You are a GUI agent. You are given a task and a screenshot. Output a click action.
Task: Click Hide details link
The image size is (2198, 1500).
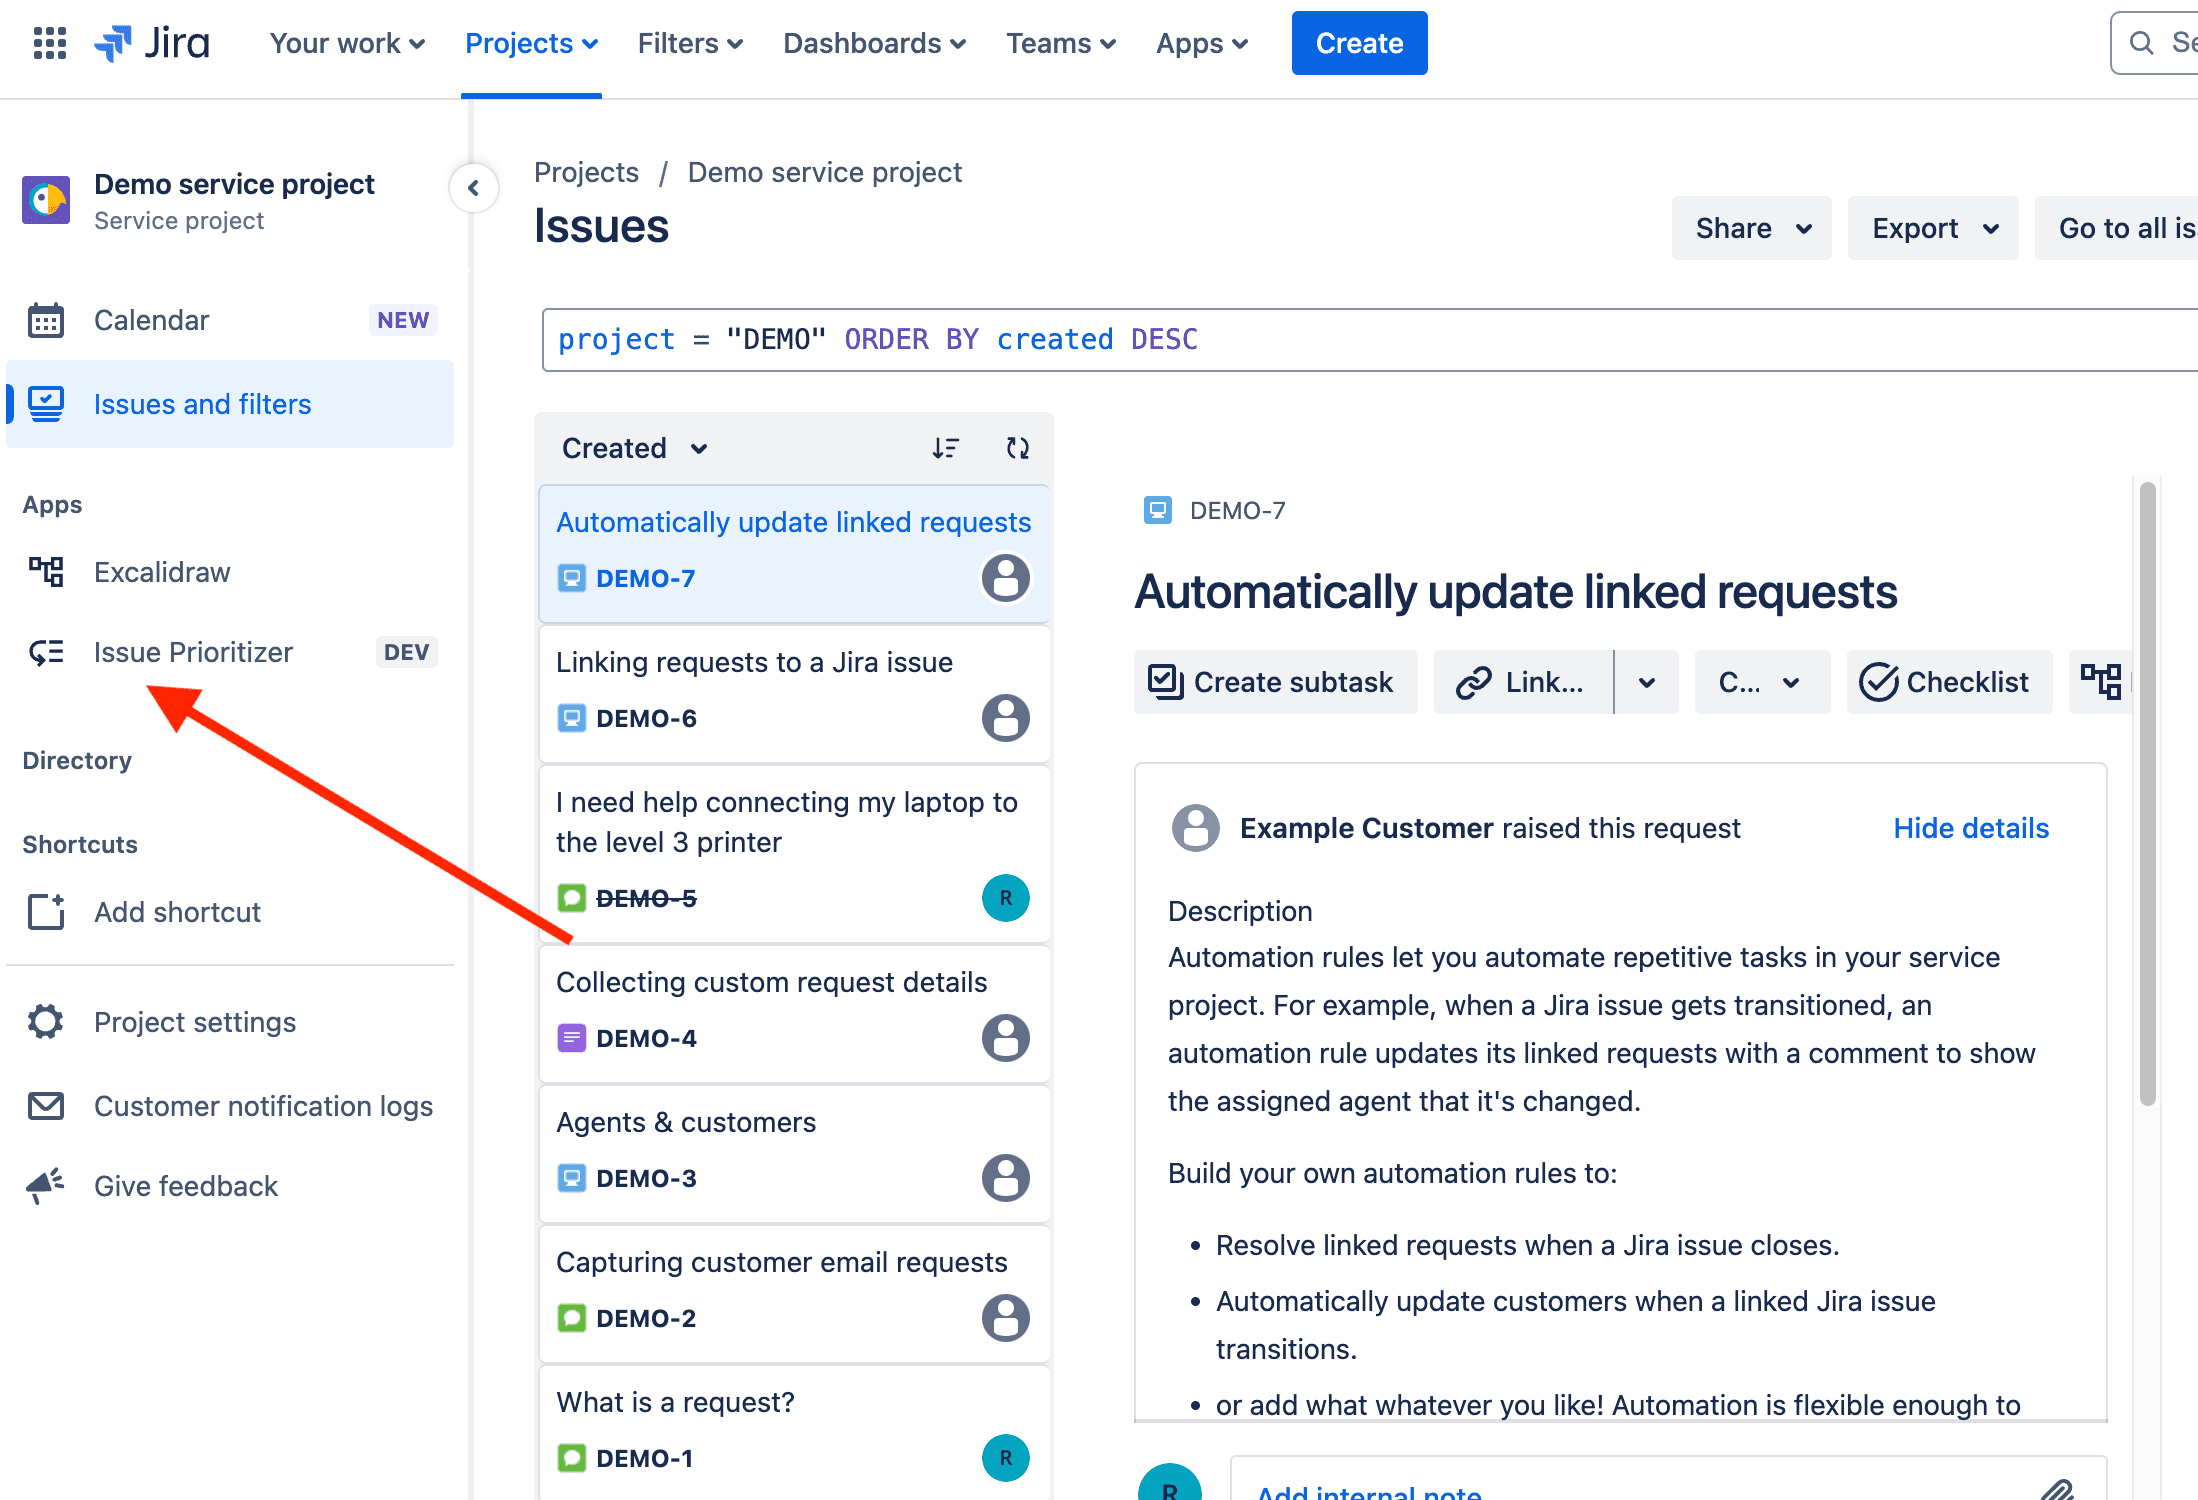(1971, 828)
